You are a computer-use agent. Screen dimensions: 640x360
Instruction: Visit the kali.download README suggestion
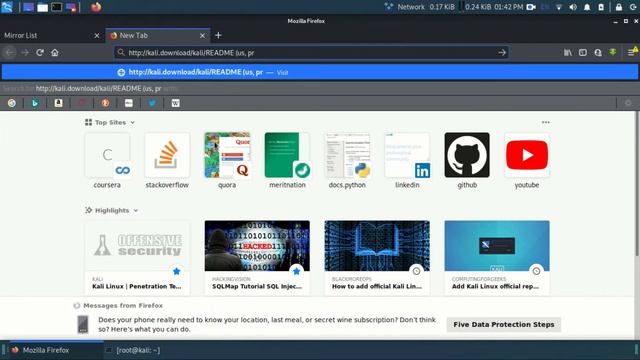[320, 72]
